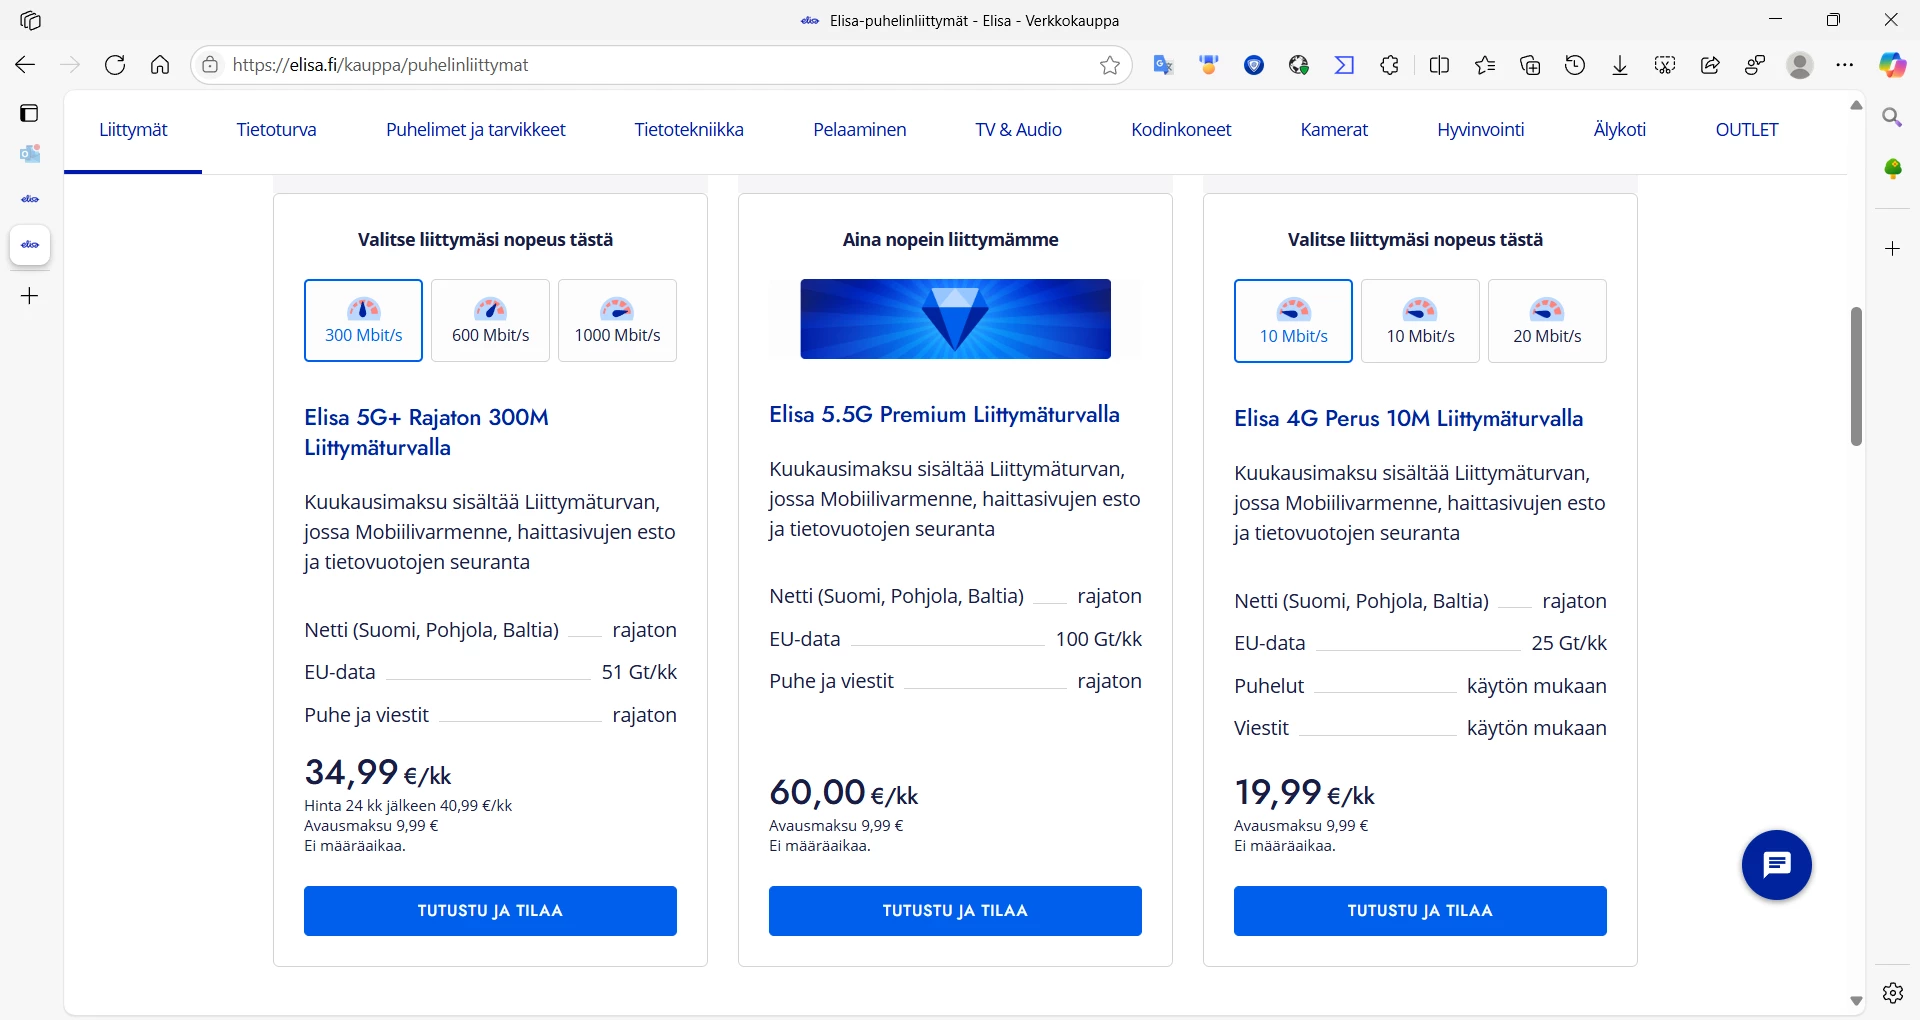Open sidebar settings gear
1920x1020 pixels.
[x=1892, y=993]
